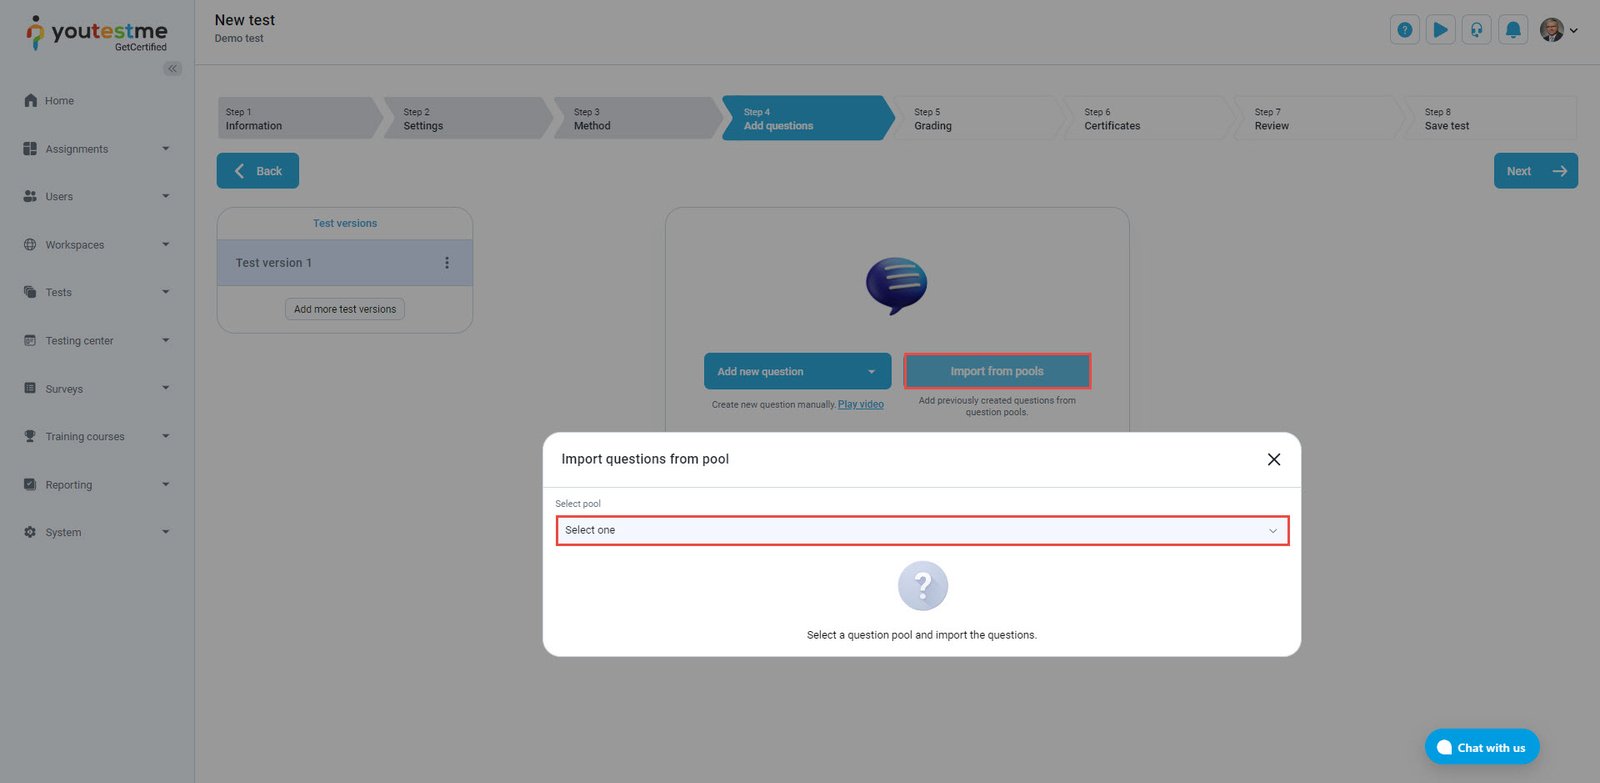Click the play video icon in header

(x=1441, y=30)
